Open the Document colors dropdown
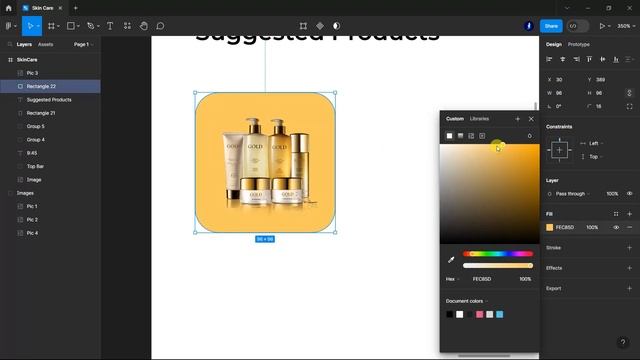 (x=467, y=301)
